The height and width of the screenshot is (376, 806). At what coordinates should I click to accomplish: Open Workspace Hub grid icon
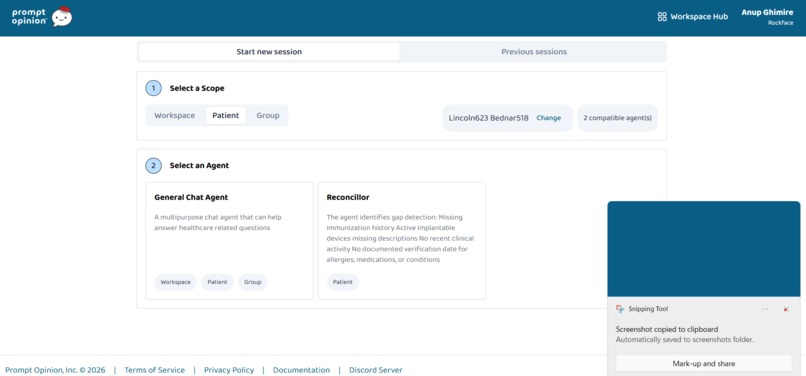point(662,16)
